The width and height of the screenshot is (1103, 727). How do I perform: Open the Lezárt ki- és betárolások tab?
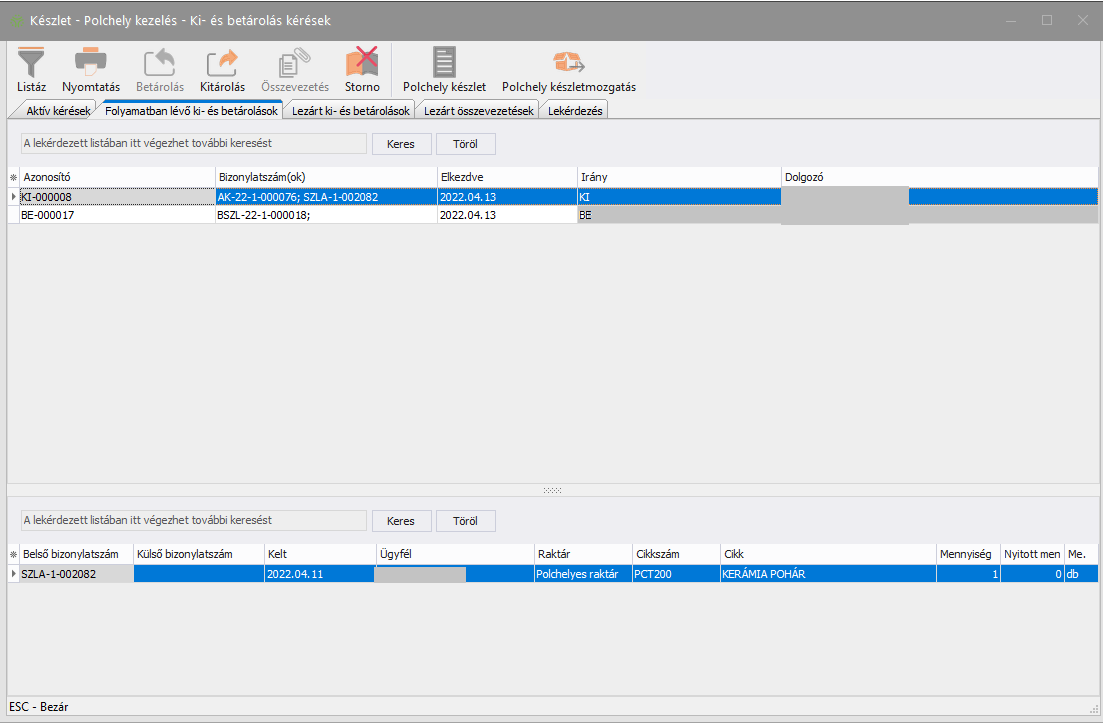point(351,111)
